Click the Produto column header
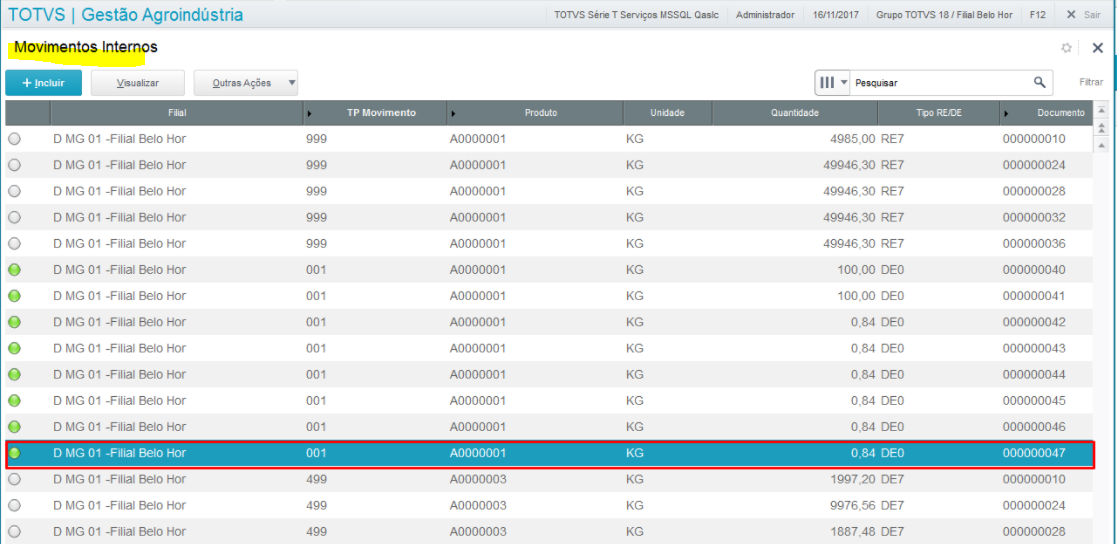The image size is (1117, 544). [x=541, y=113]
